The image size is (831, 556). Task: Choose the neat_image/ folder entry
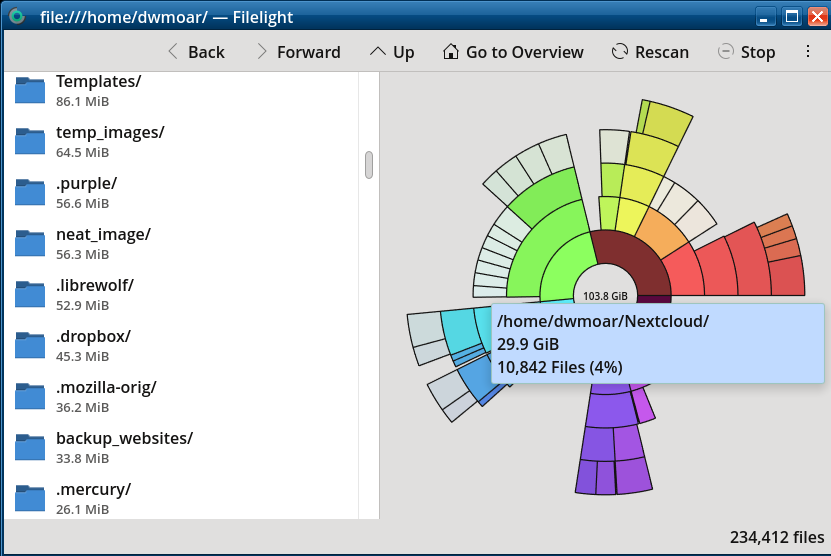point(102,235)
